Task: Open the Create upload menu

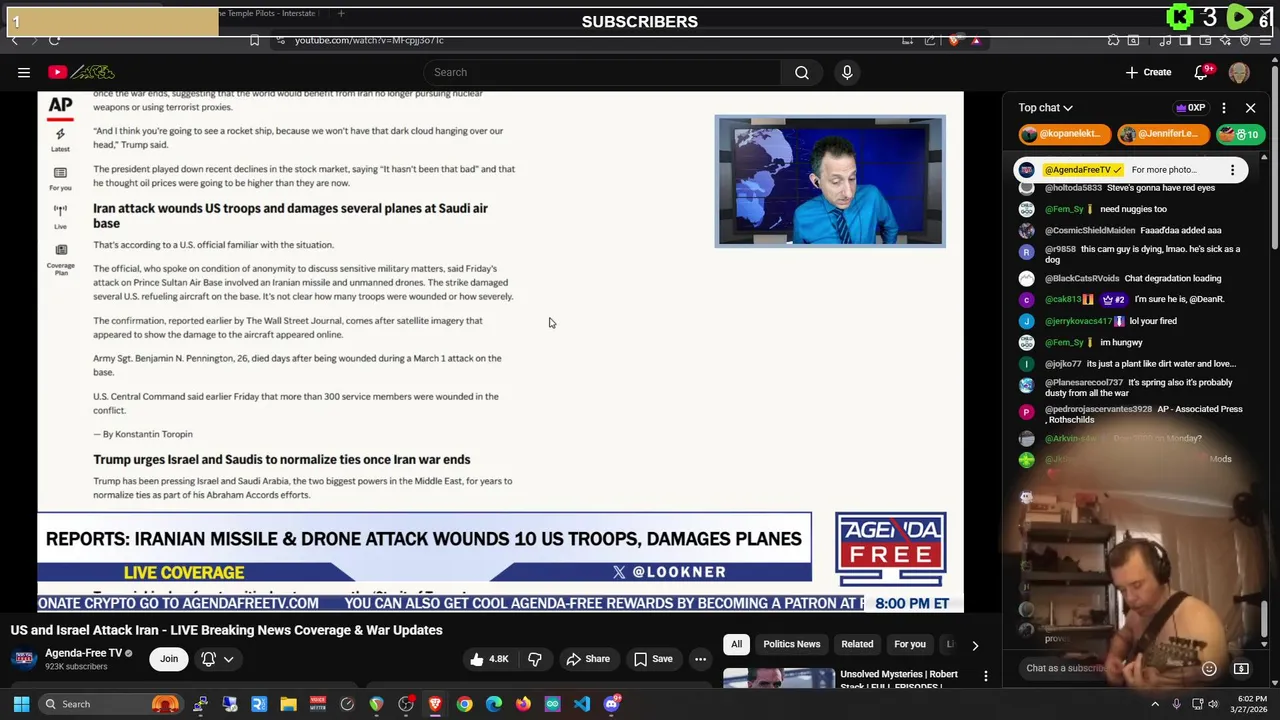Action: (1148, 72)
